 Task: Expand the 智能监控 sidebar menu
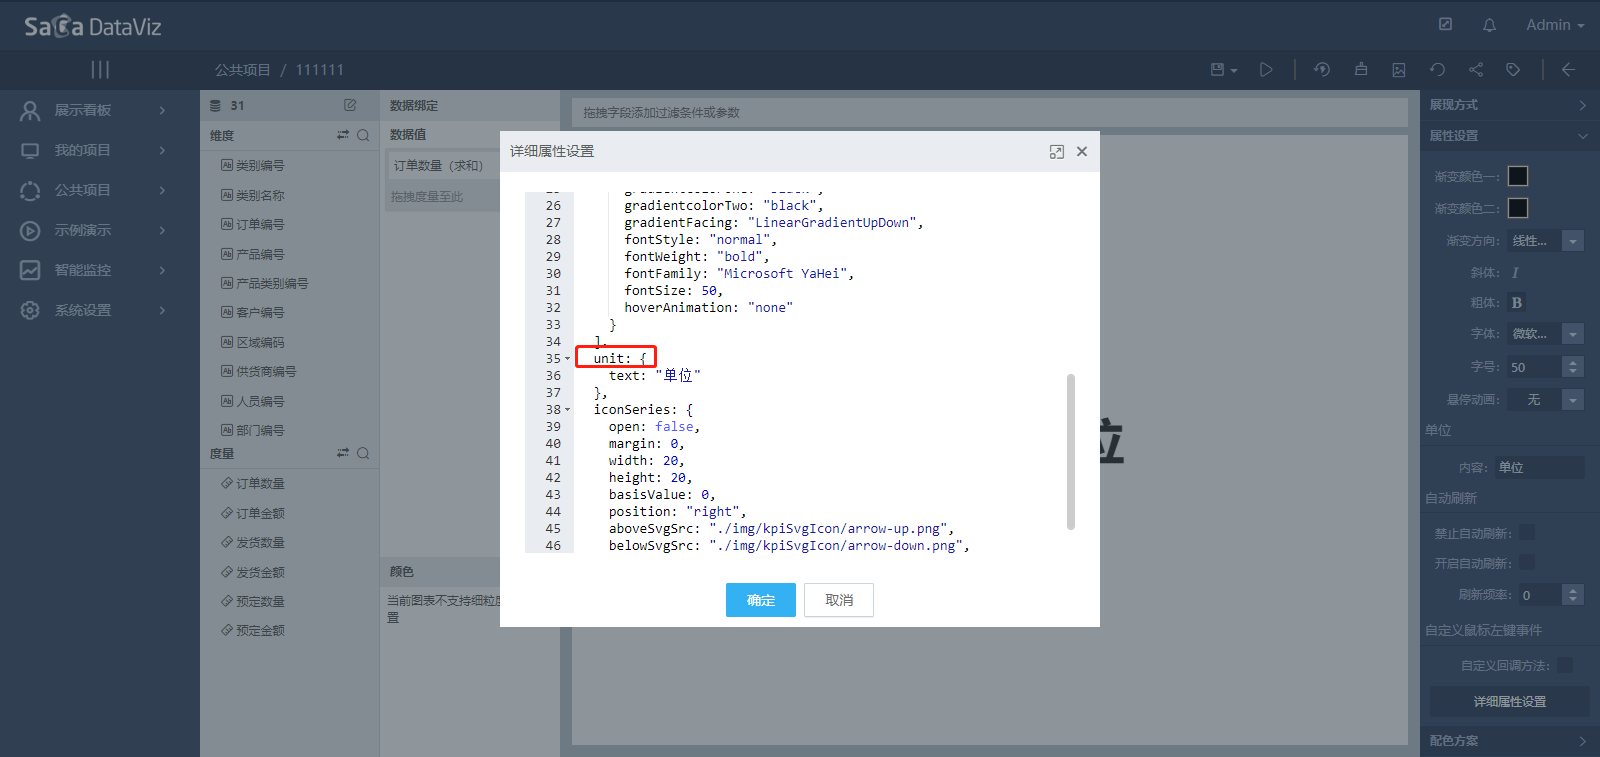100,270
